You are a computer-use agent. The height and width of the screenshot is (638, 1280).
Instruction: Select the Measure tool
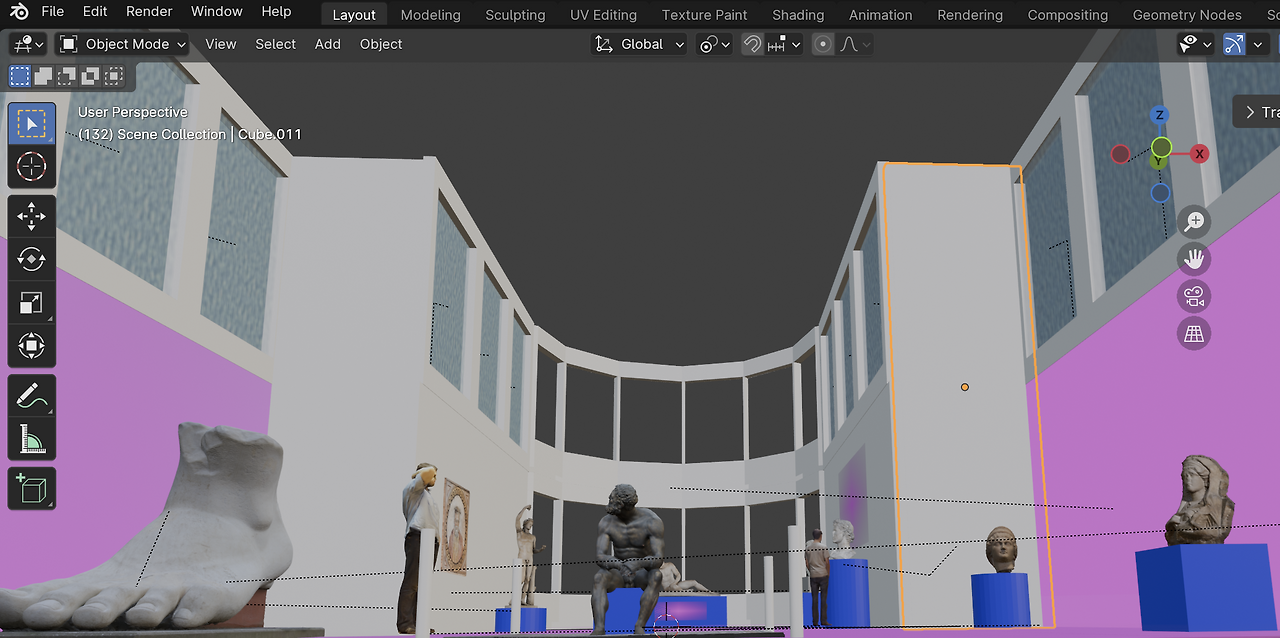31,439
